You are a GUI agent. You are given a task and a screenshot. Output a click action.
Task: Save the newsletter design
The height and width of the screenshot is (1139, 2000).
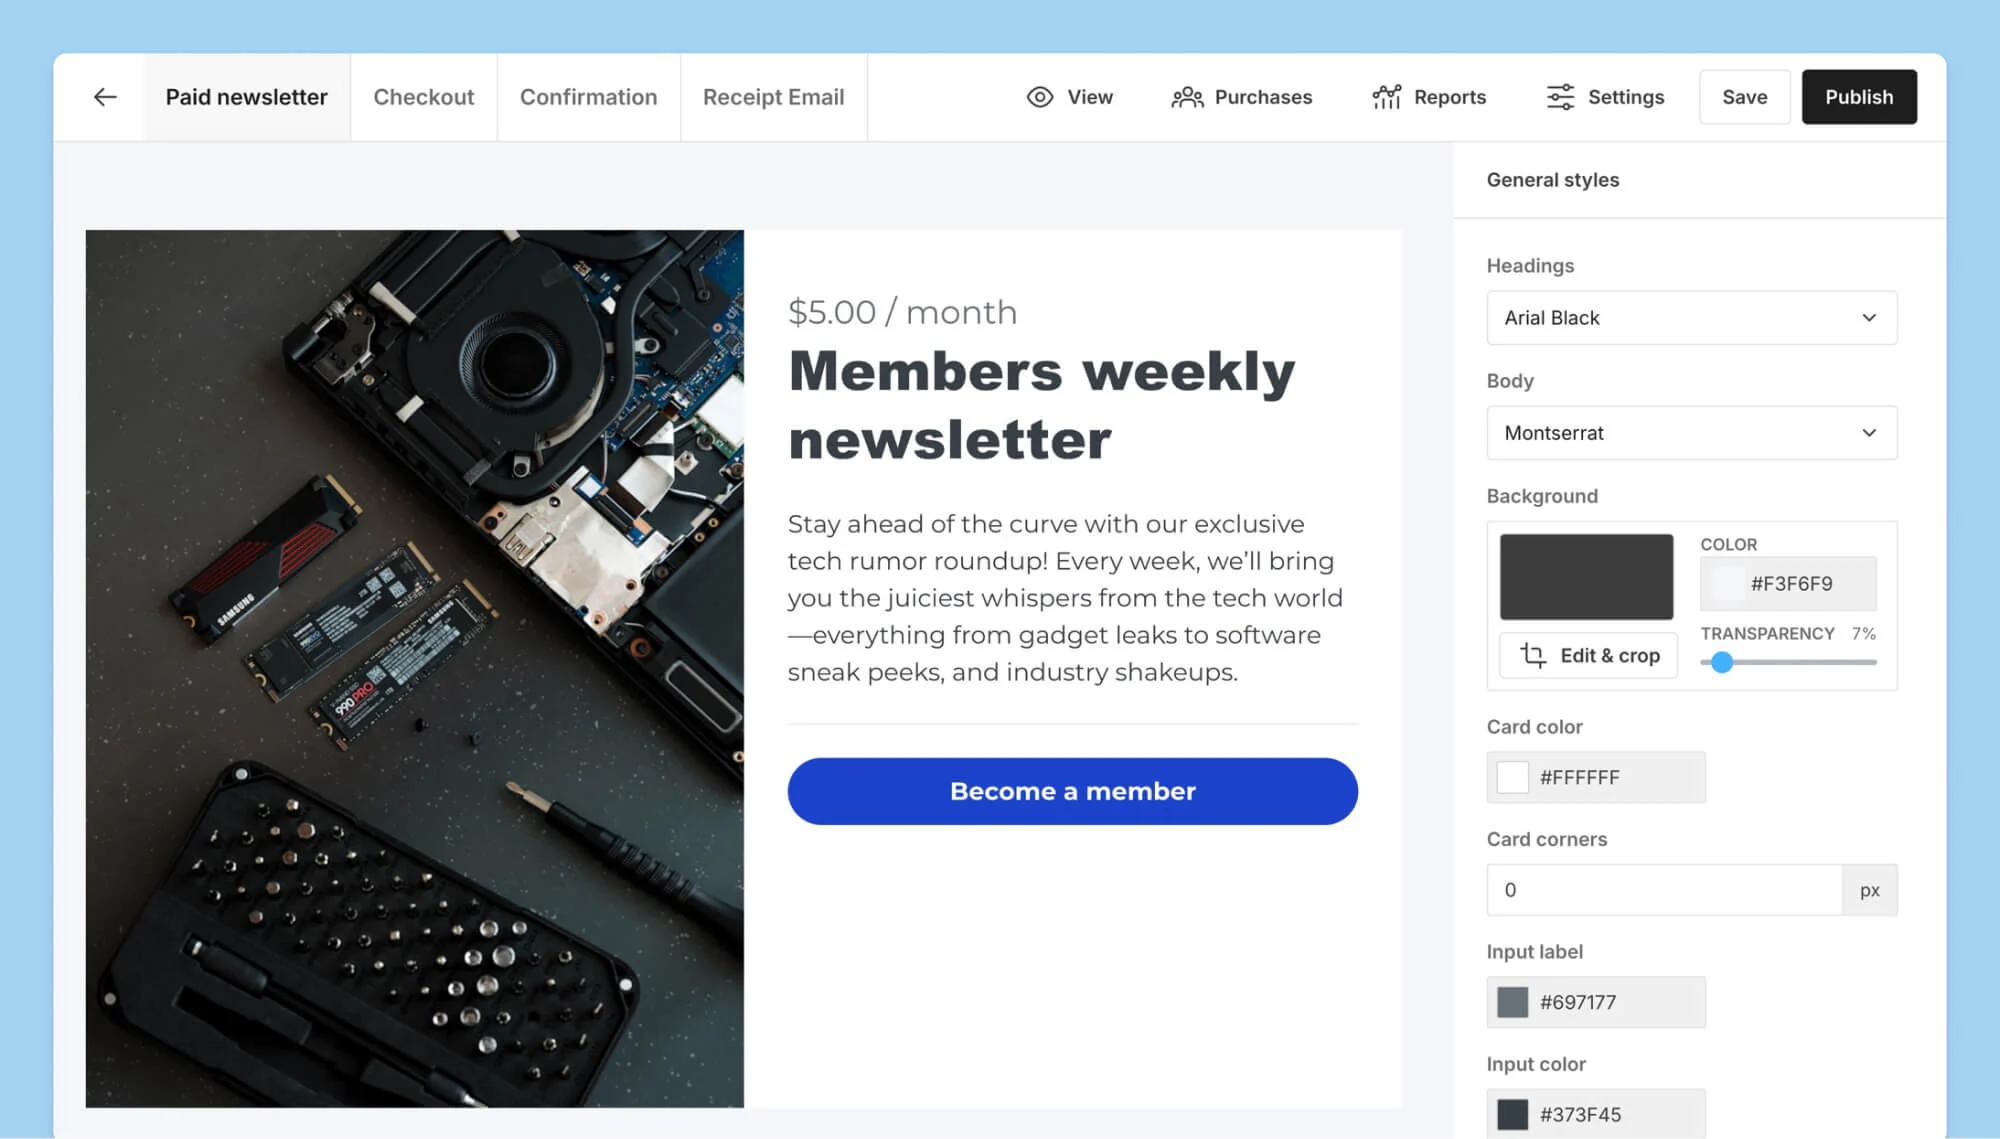1745,96
